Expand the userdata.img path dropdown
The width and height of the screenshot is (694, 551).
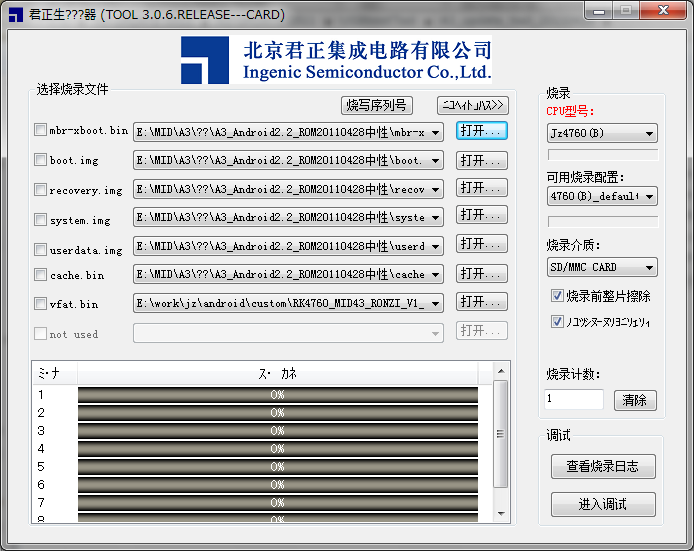pos(436,246)
